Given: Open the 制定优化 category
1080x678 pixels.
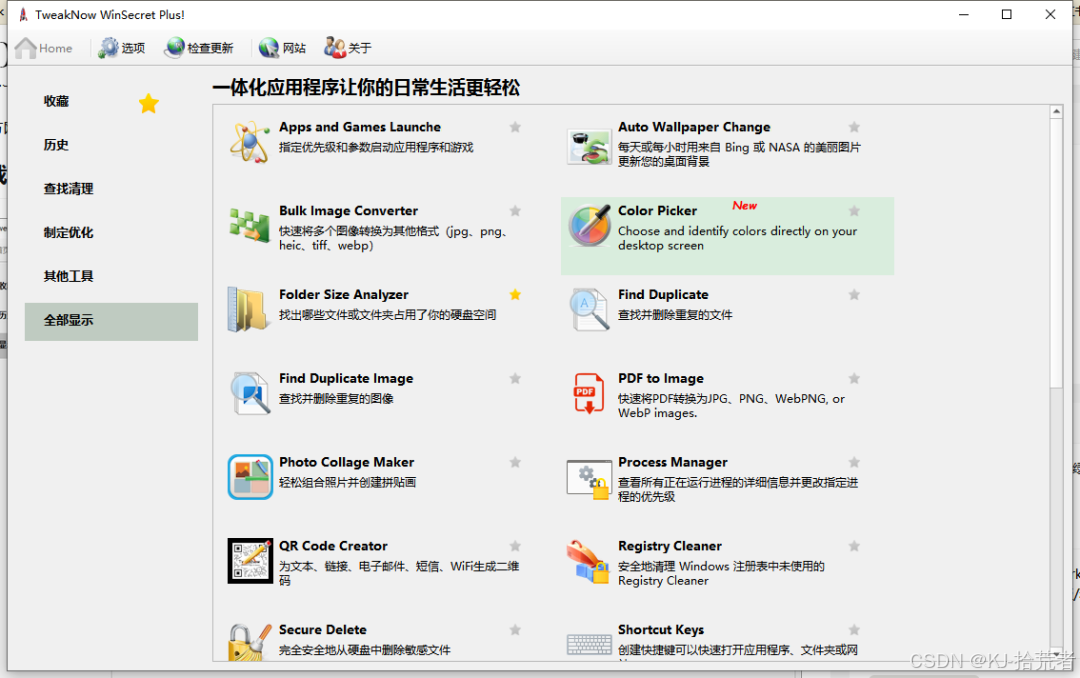Looking at the screenshot, I should (68, 233).
